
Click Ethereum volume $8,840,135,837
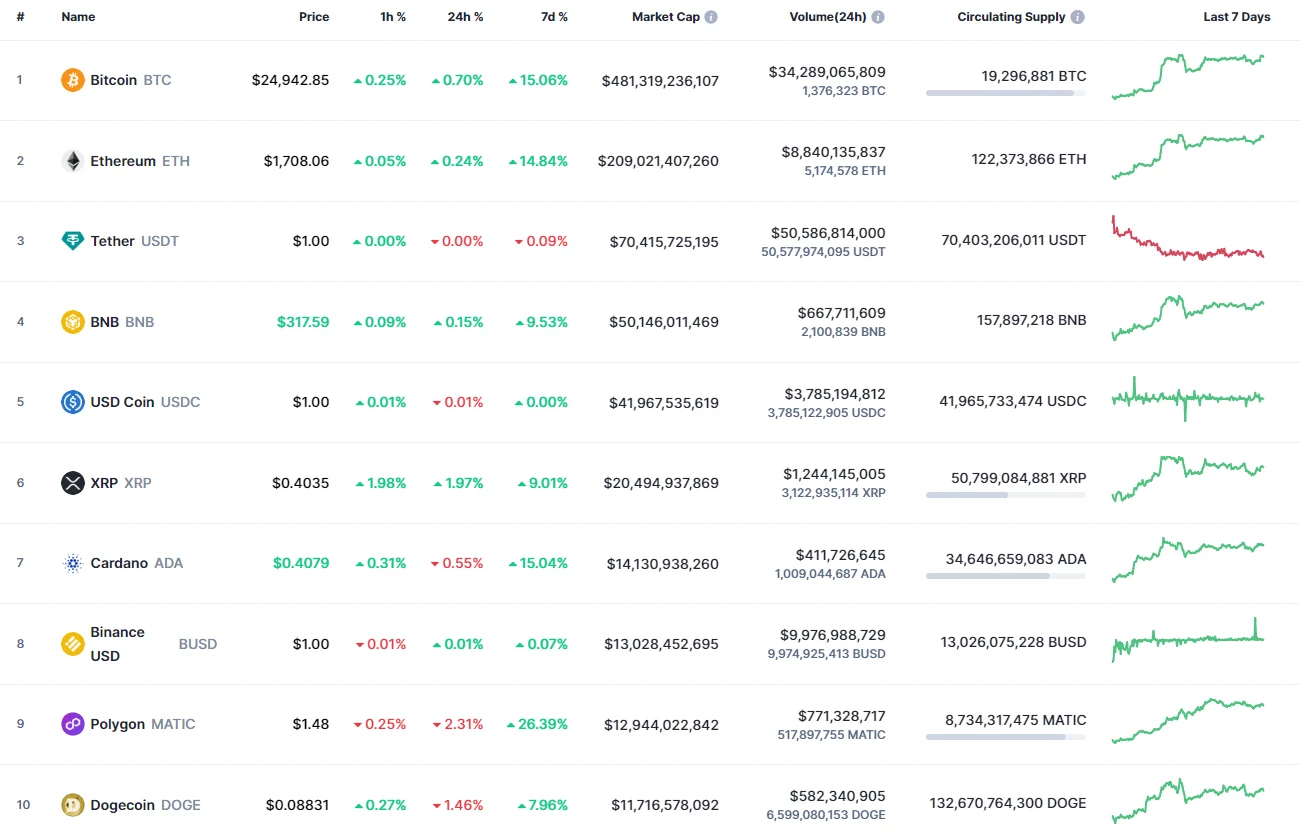[834, 152]
